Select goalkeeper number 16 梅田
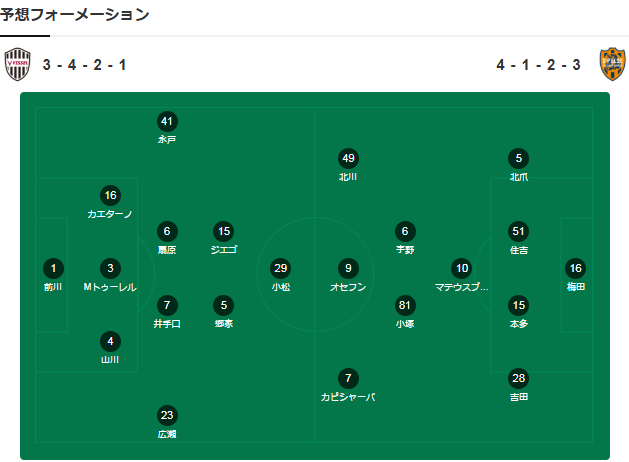 [575, 268]
